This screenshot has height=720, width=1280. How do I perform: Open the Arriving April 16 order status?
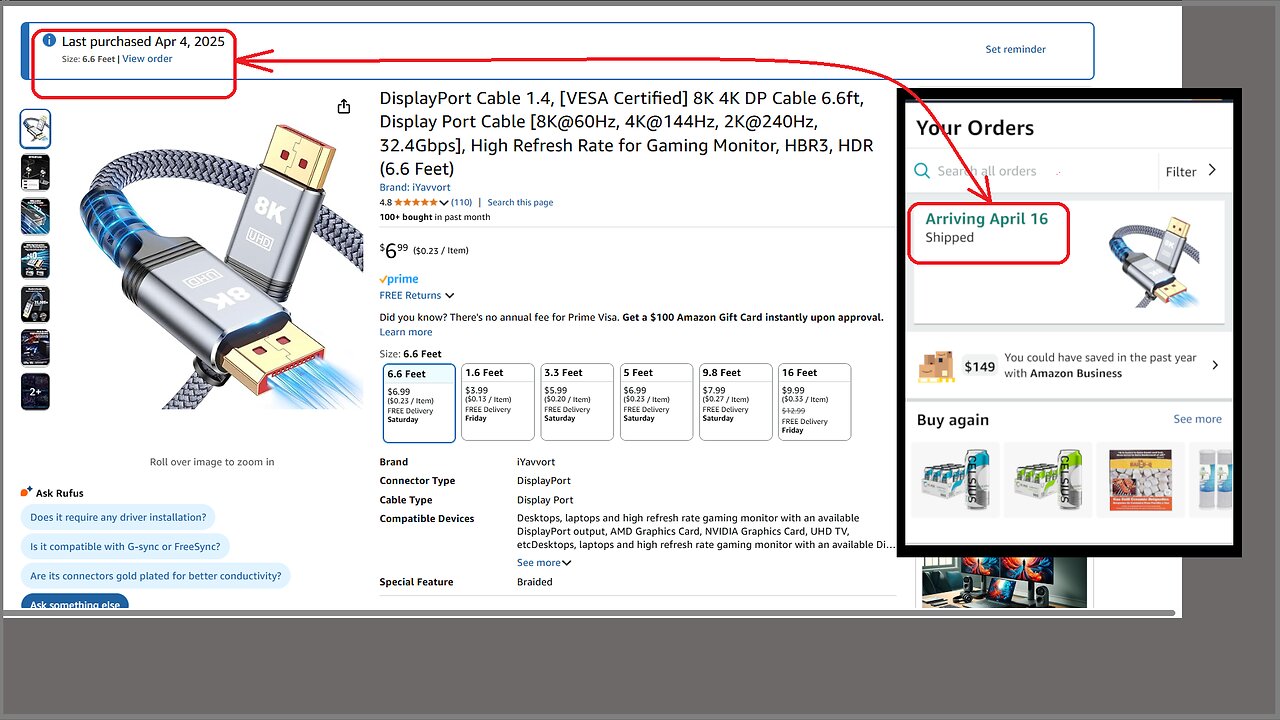(986, 219)
